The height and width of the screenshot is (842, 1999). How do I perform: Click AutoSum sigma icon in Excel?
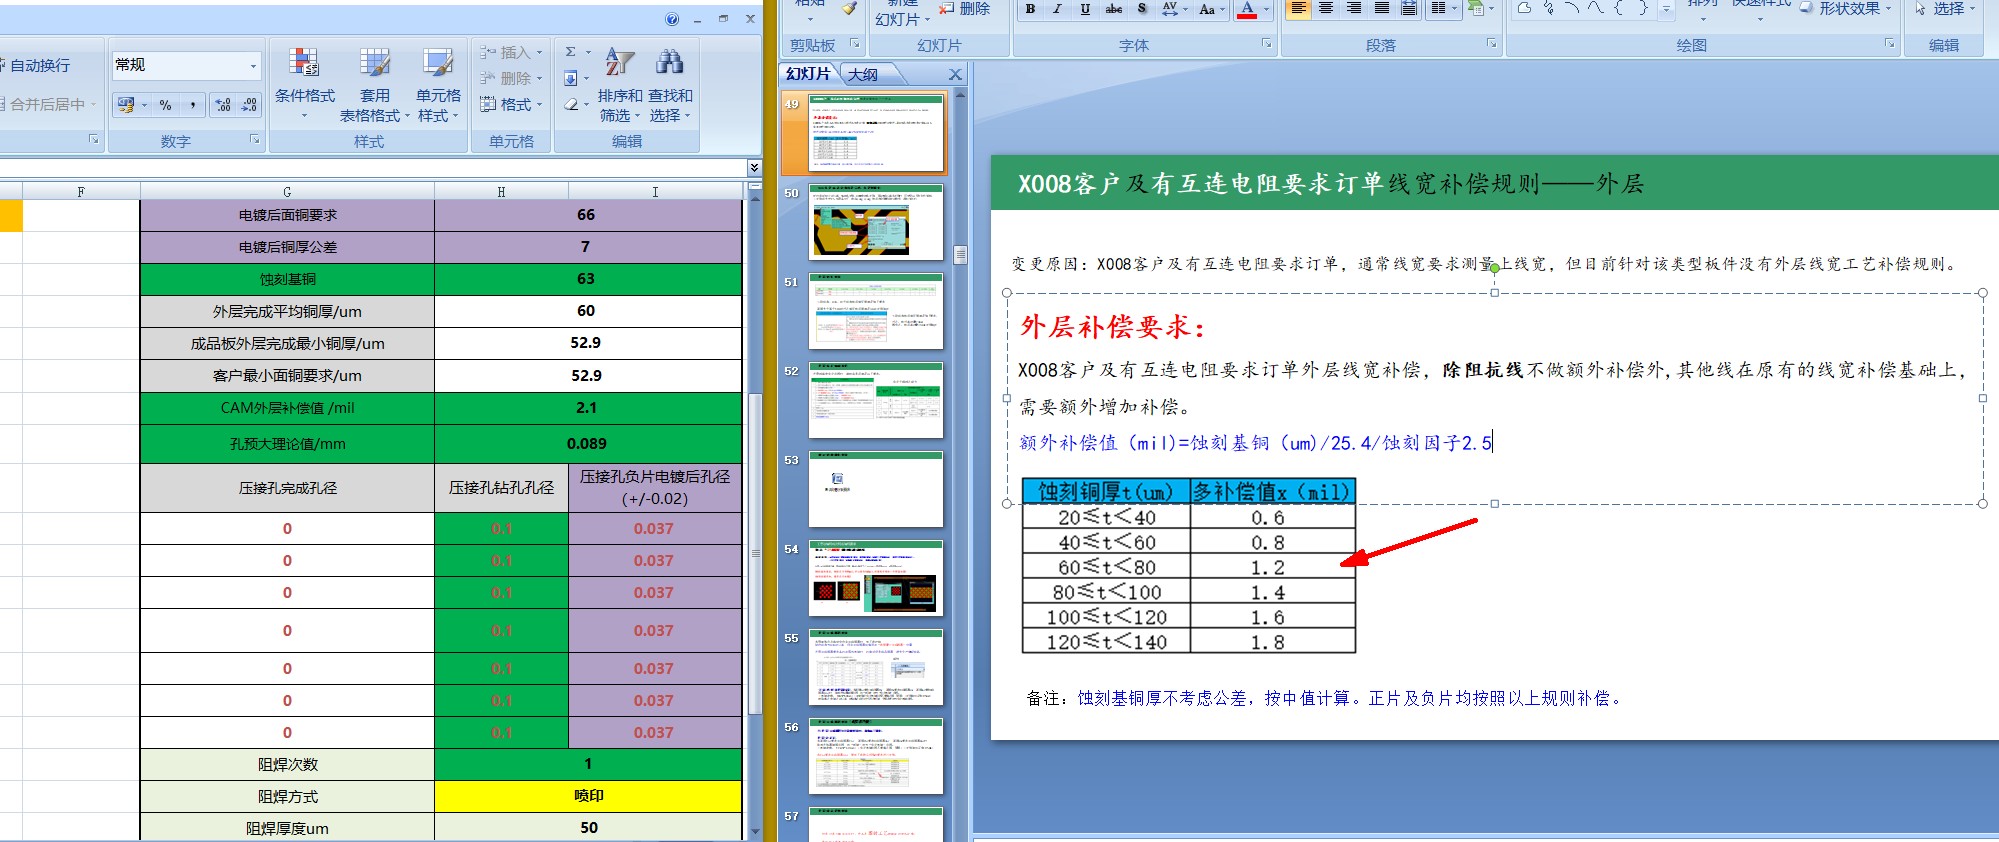[570, 52]
